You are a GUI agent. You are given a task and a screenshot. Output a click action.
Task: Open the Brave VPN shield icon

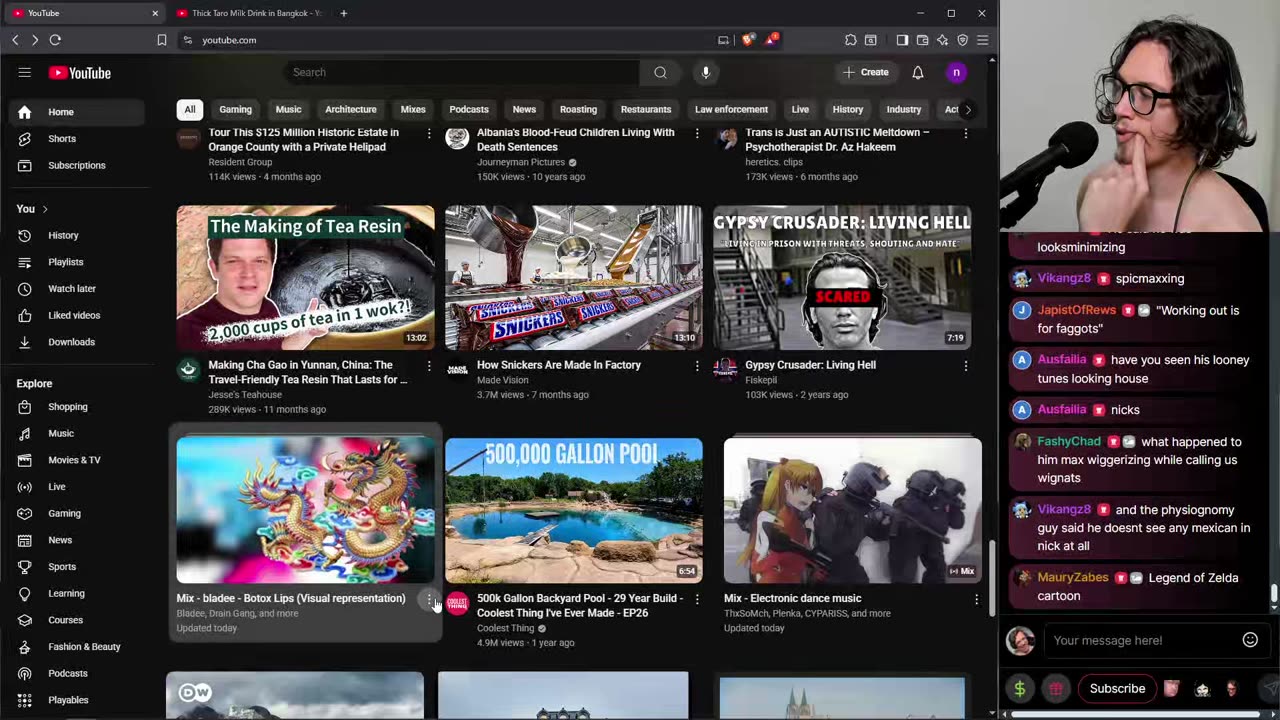(962, 40)
